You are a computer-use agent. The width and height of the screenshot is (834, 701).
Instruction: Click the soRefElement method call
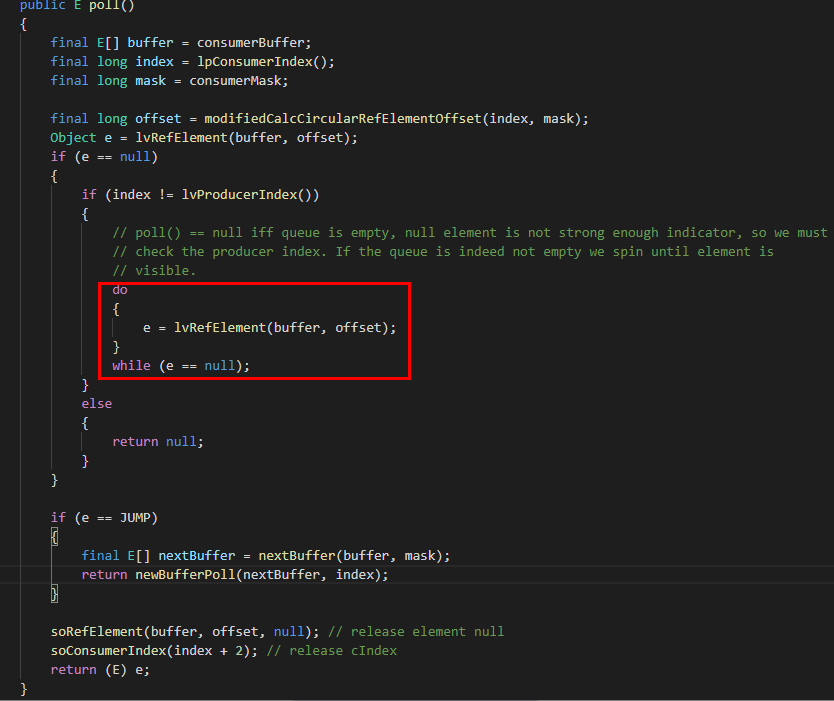(x=97, y=632)
